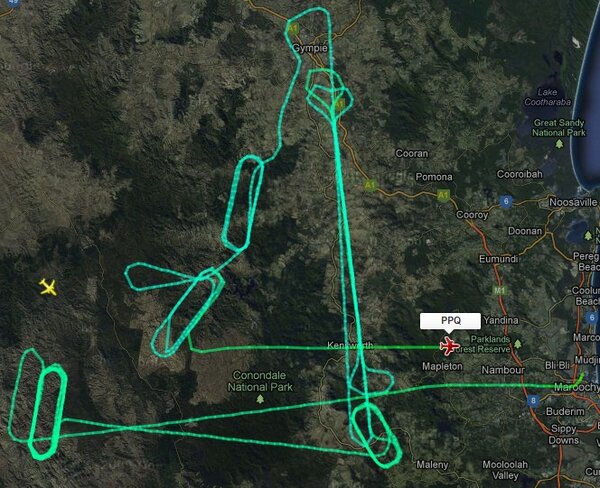Viewport: 600px width, 488px height.
Task: Click the Parklands Forest Reserve tree icon
Action: [x=517, y=344]
